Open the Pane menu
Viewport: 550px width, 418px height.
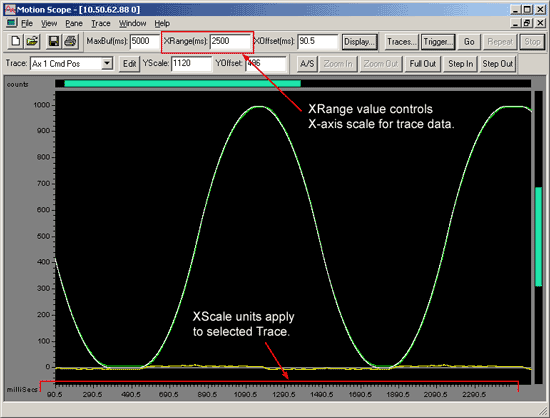click(74, 23)
